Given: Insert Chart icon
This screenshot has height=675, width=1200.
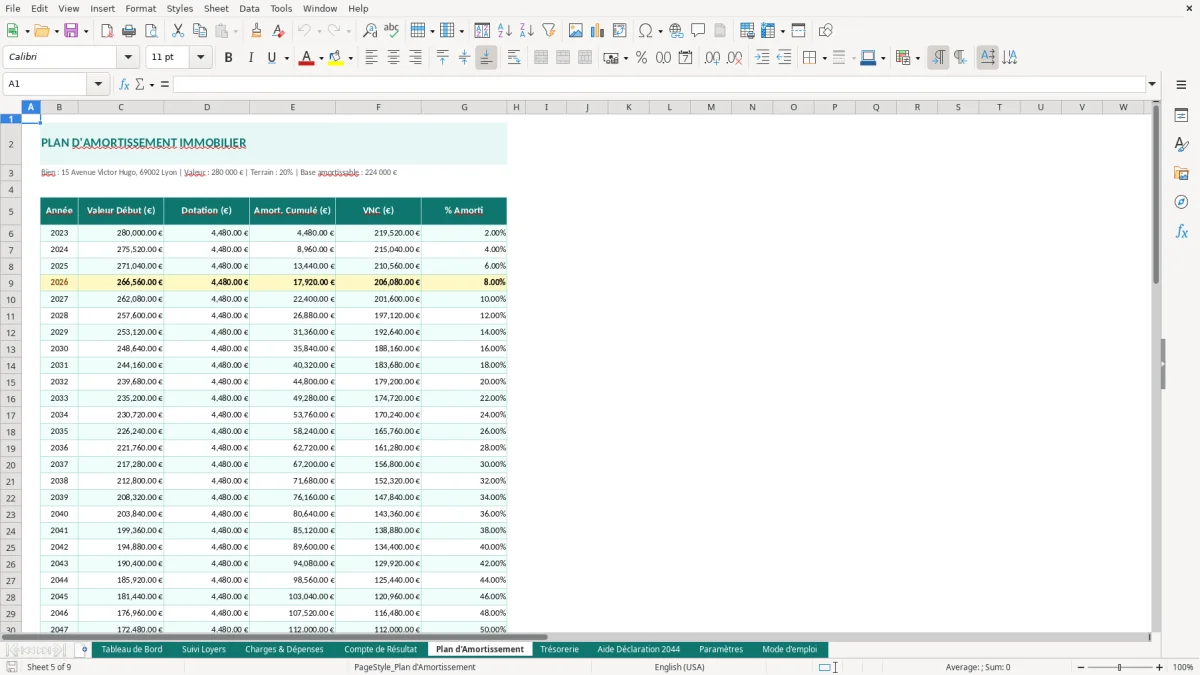Looking at the screenshot, I should [x=598, y=31].
